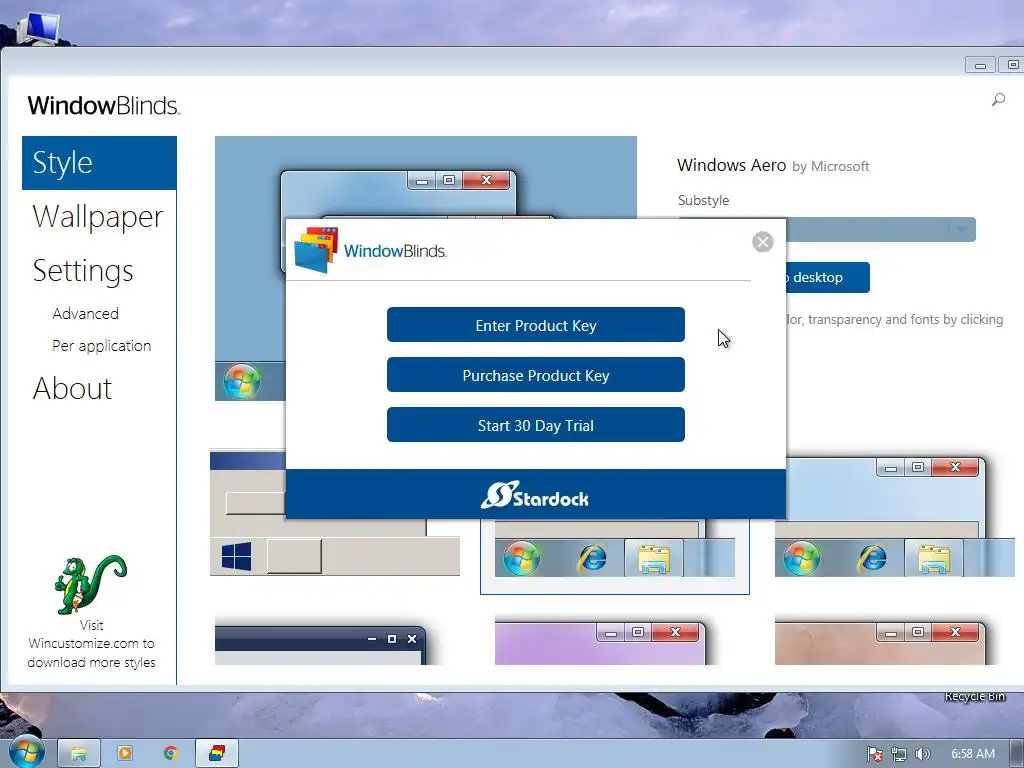Click the Computer desktop icon
1024x768 pixels.
pyautogui.click(x=38, y=27)
